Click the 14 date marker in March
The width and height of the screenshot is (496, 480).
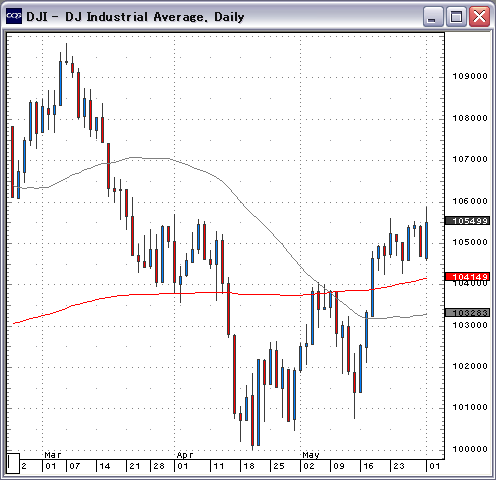(x=105, y=466)
